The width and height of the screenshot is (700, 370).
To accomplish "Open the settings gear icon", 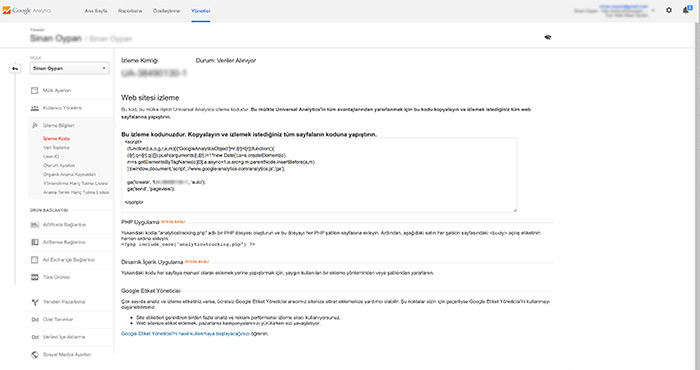I will (x=669, y=10).
